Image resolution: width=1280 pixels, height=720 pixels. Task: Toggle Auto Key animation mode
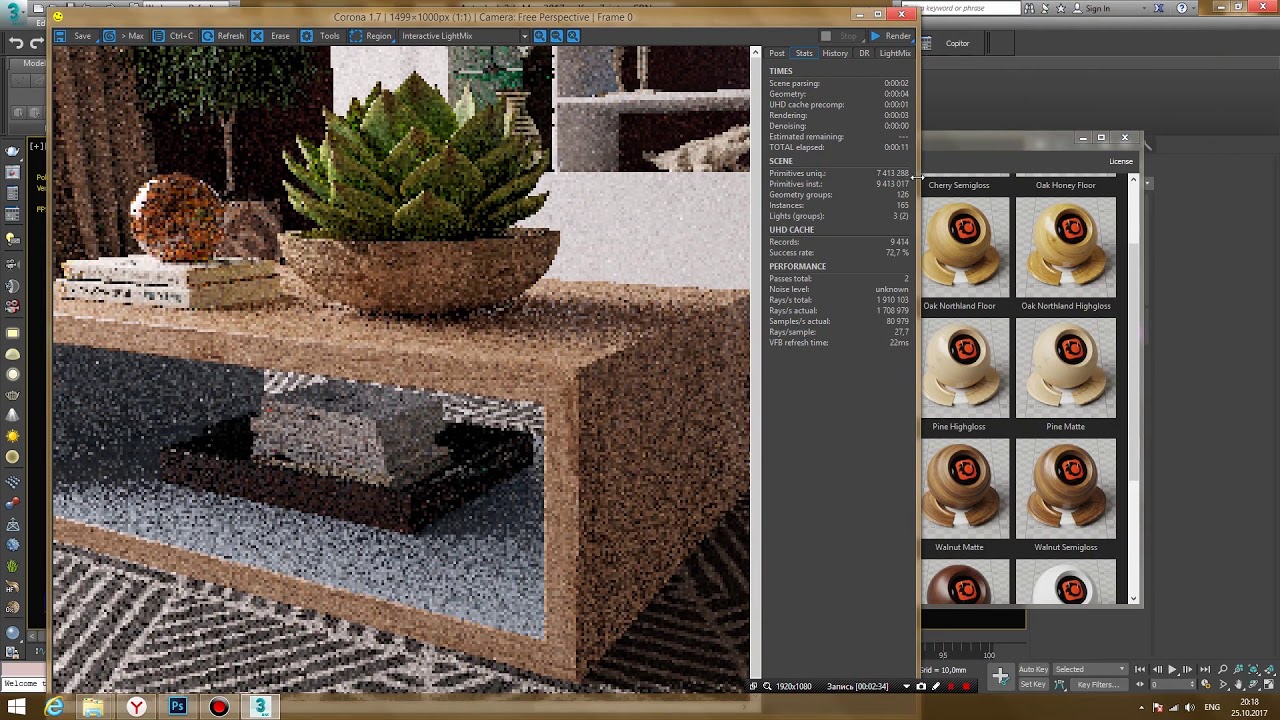click(x=1033, y=669)
